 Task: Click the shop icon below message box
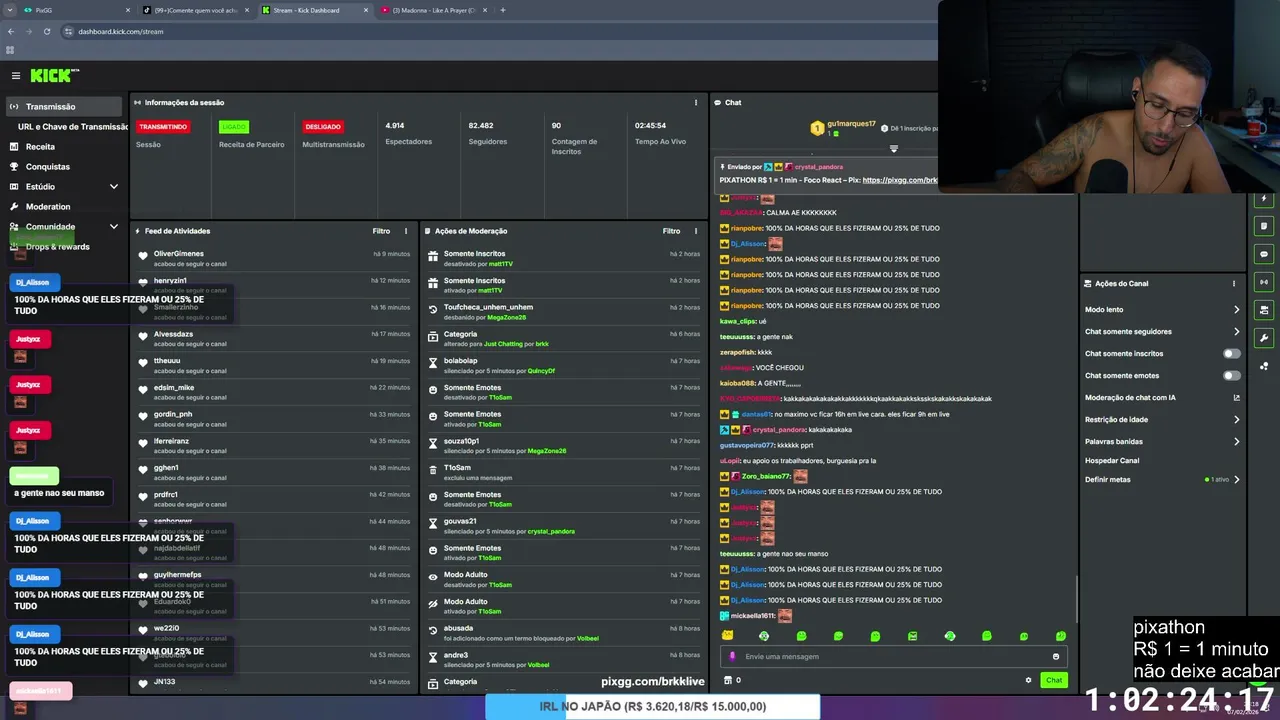click(727, 680)
